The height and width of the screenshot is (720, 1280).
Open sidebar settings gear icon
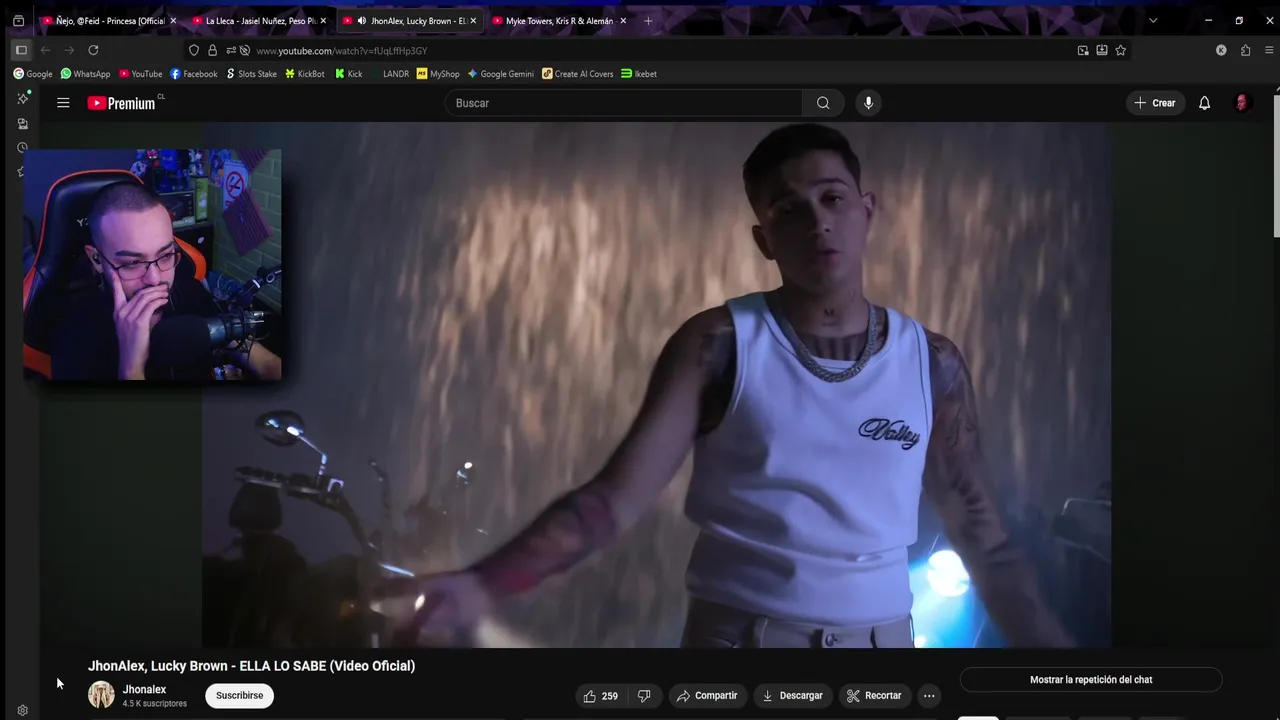coord(22,711)
